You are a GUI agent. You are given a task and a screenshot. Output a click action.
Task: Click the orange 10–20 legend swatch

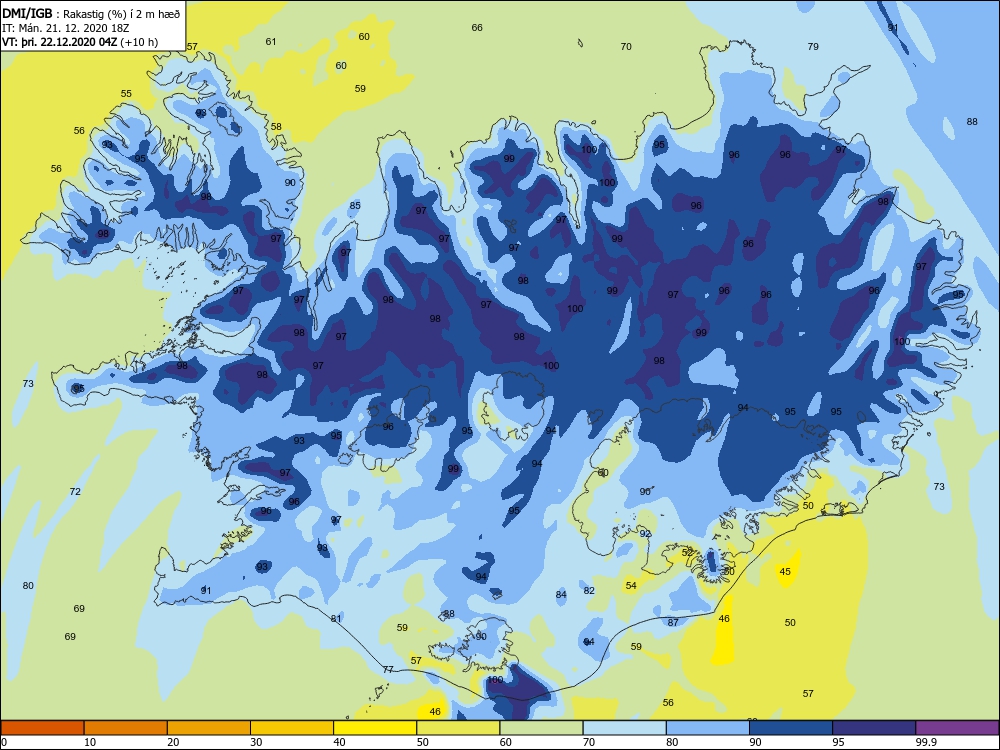[126, 728]
